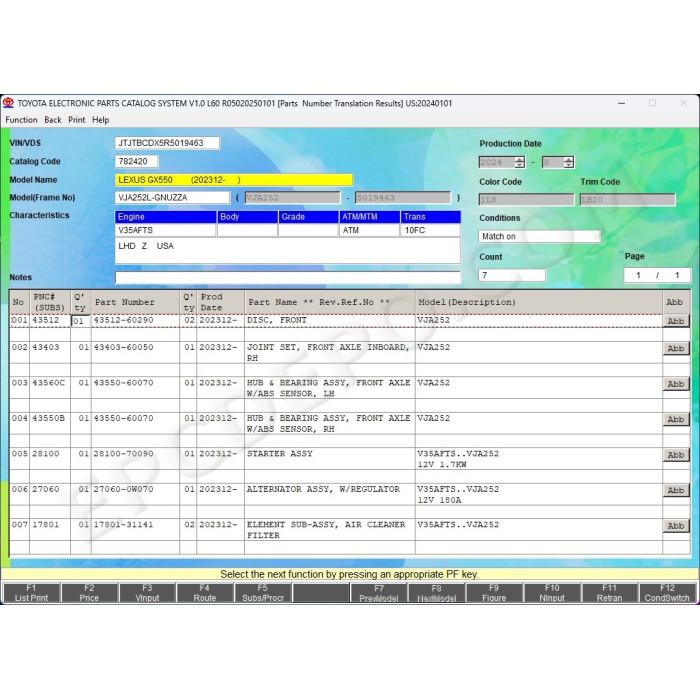Click the production year spinner arrows
The width and height of the screenshot is (700, 700).
(520, 162)
